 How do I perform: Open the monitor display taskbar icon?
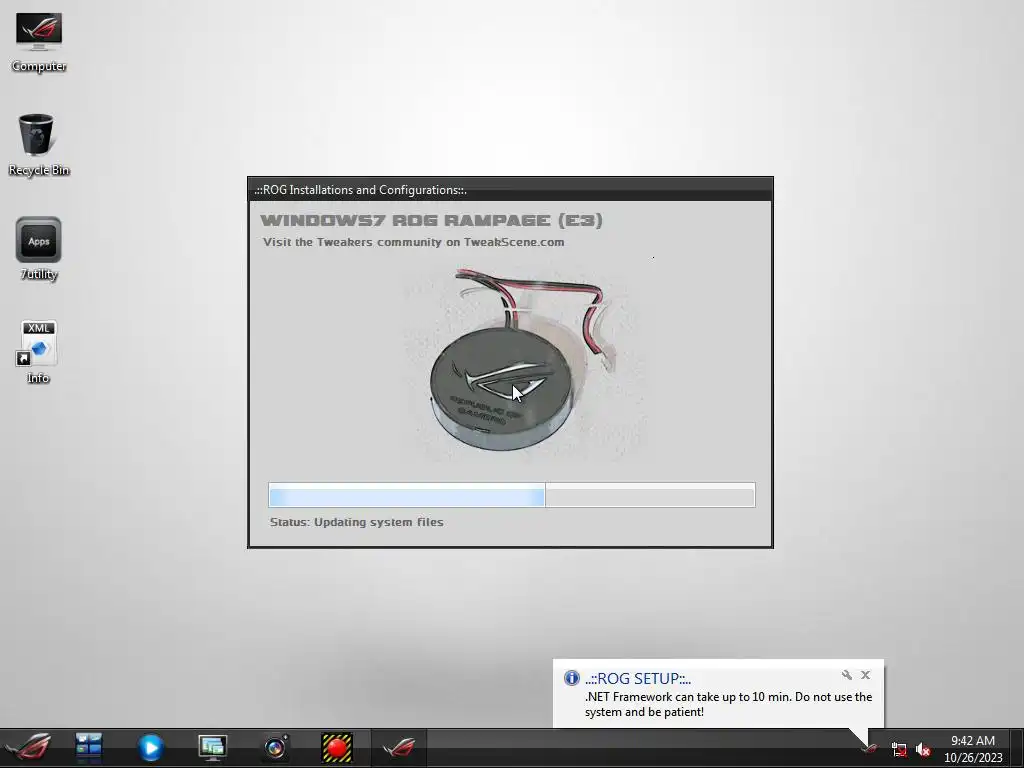(x=212, y=748)
